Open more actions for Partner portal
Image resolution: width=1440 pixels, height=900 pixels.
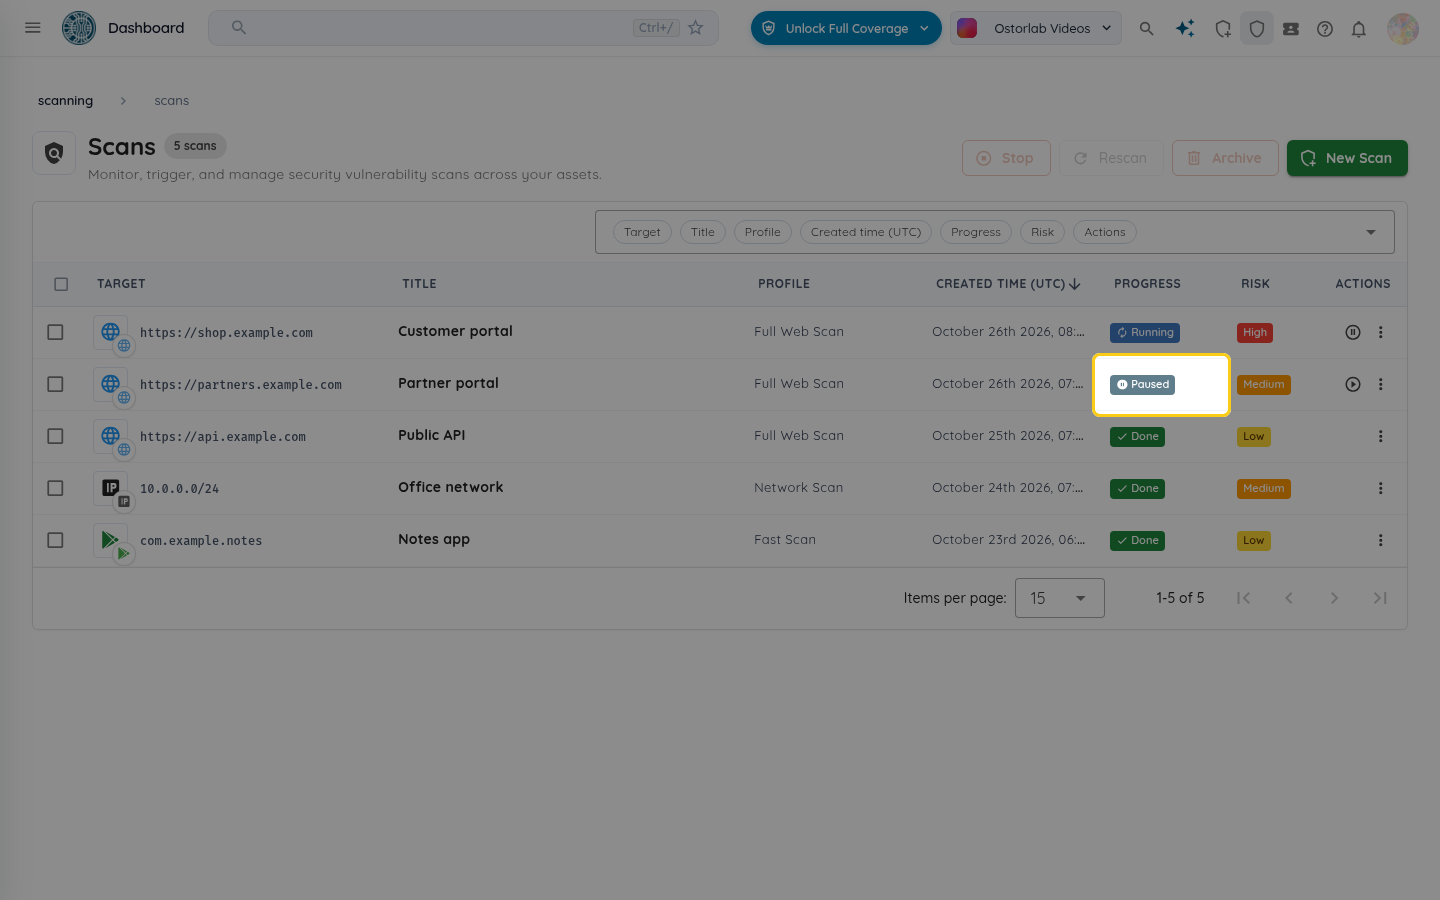(x=1381, y=384)
